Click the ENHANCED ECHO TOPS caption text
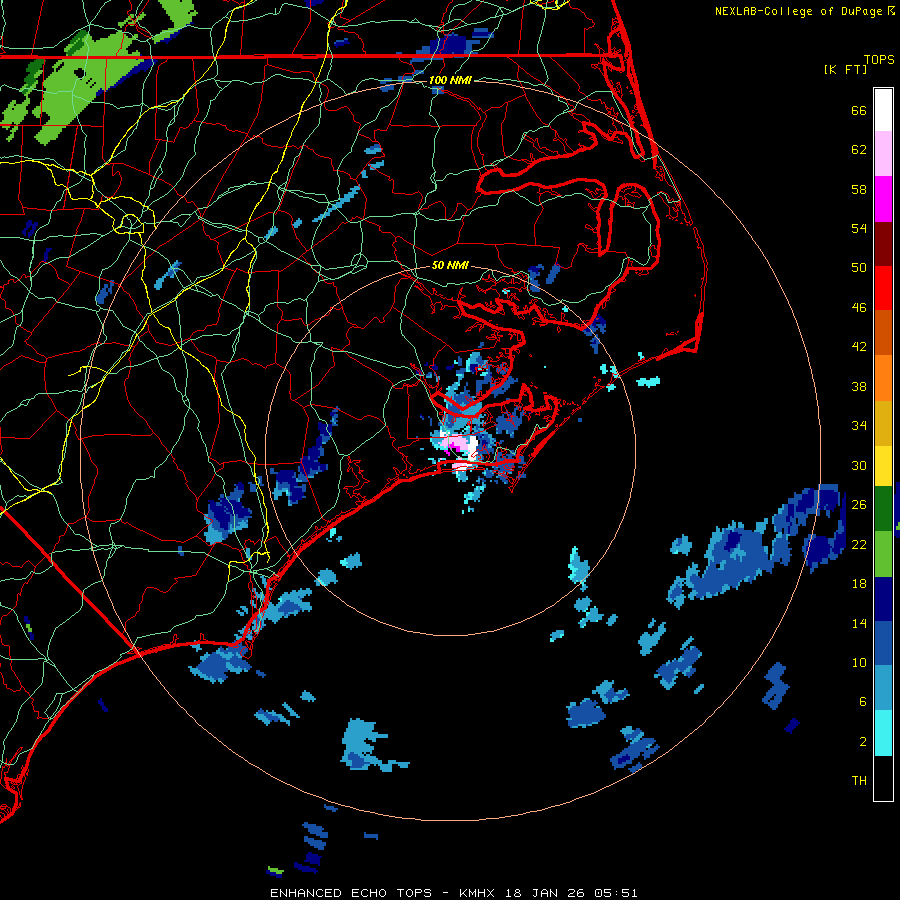This screenshot has width=900, height=900. 351,893
